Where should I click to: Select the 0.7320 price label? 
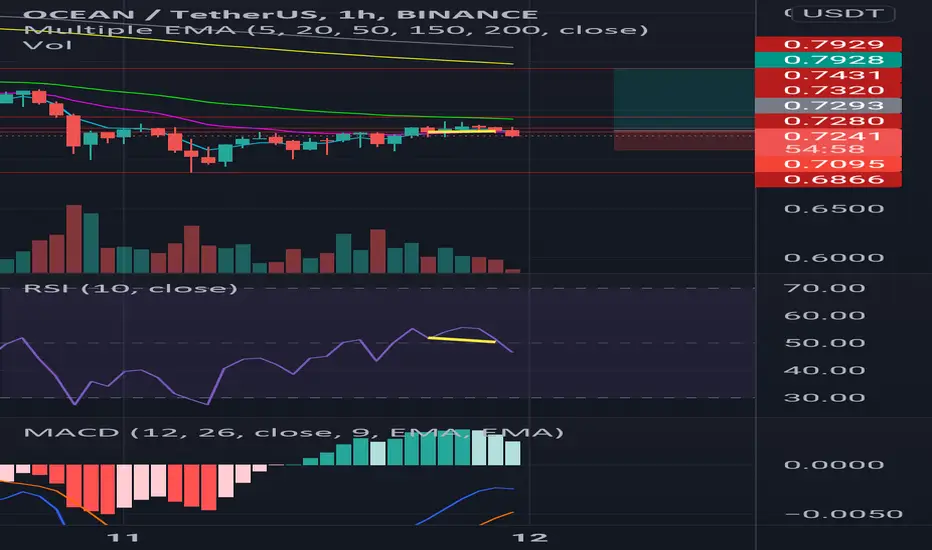[x=828, y=90]
